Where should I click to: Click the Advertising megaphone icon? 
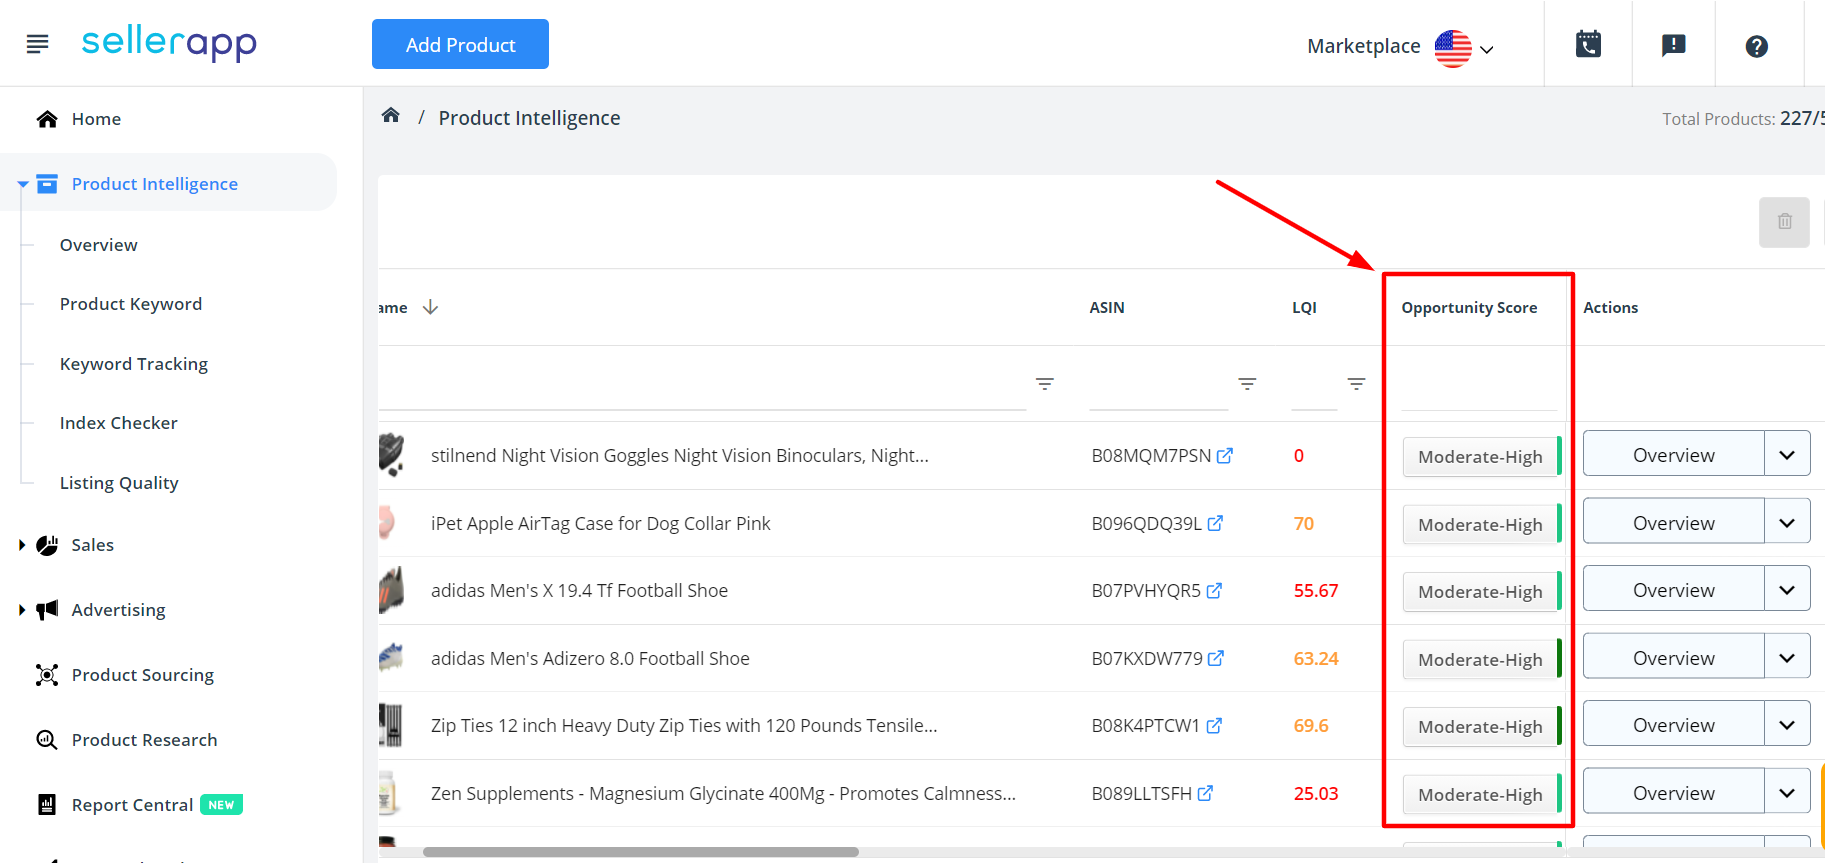[x=47, y=610]
